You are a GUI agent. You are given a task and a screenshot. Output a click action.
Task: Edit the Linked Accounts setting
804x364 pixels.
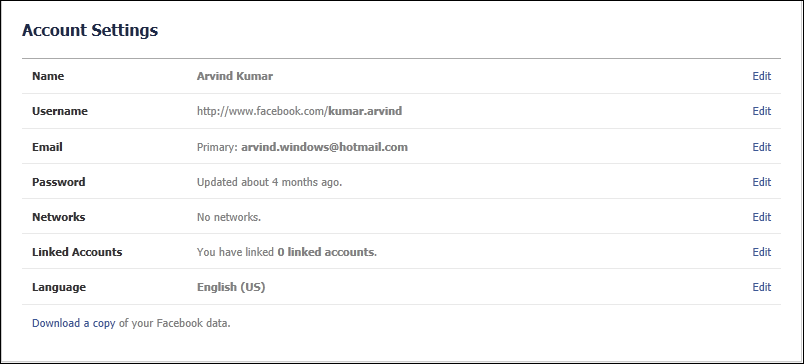point(761,252)
